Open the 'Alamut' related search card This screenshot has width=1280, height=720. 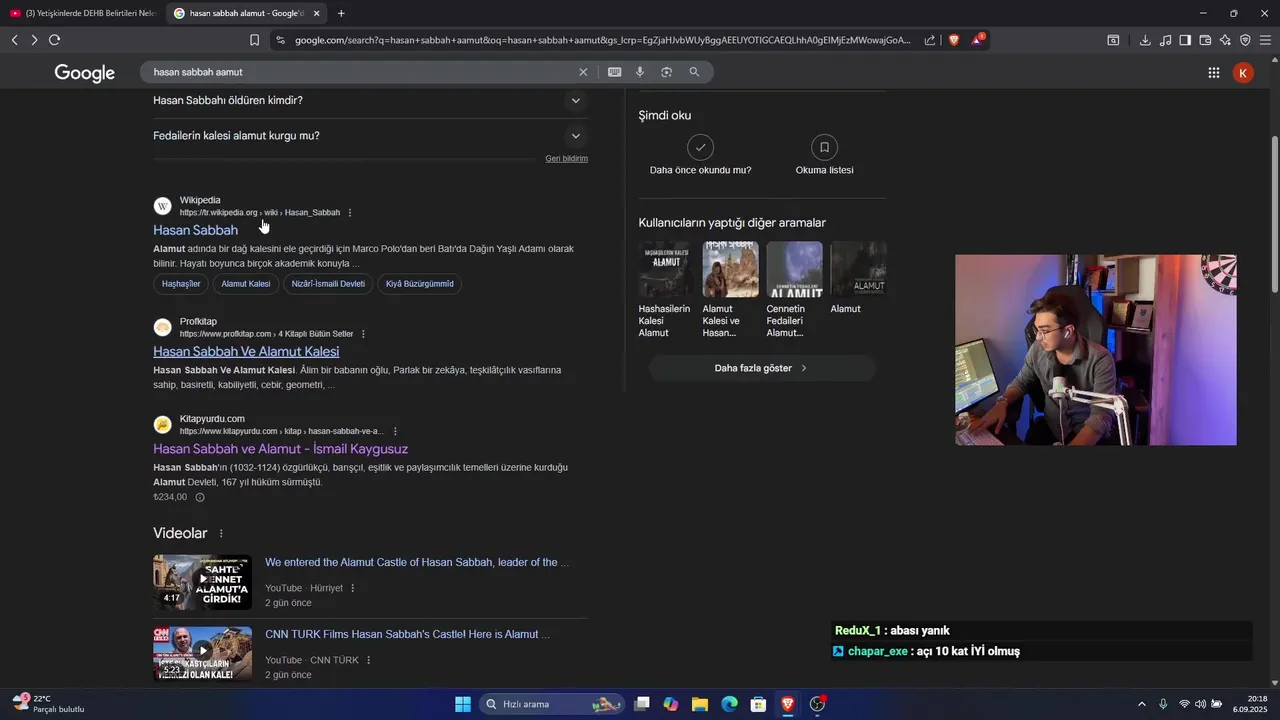tap(858, 278)
